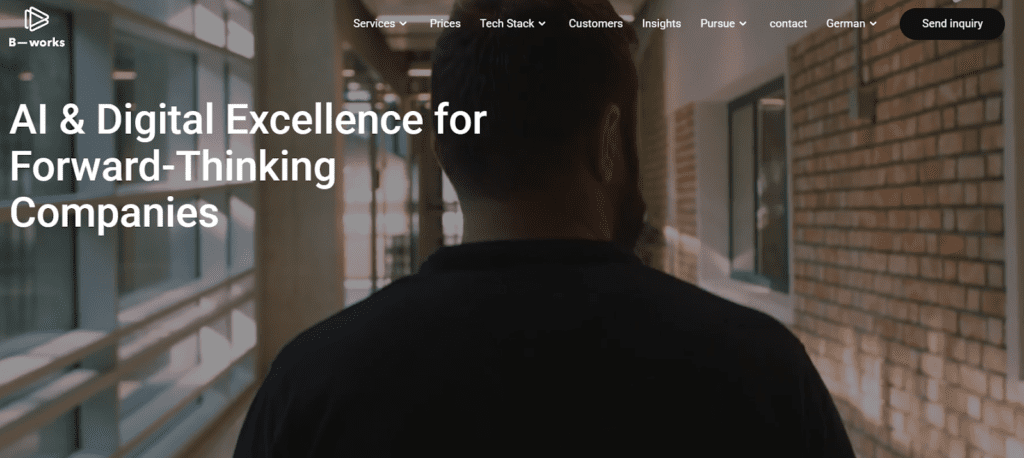Go to the contact page link
The image size is (1024, 458).
click(788, 24)
